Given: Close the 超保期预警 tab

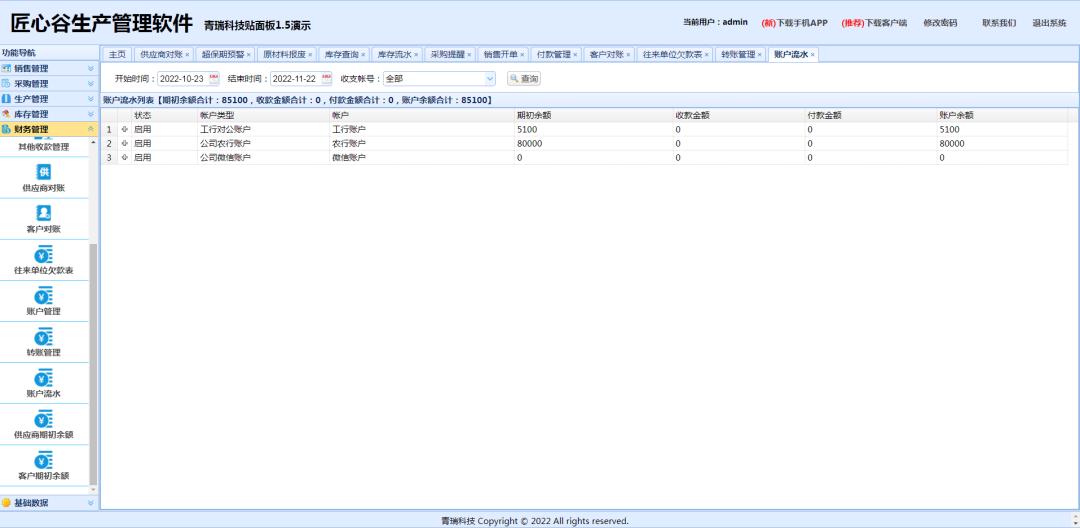Looking at the screenshot, I should coord(249,54).
